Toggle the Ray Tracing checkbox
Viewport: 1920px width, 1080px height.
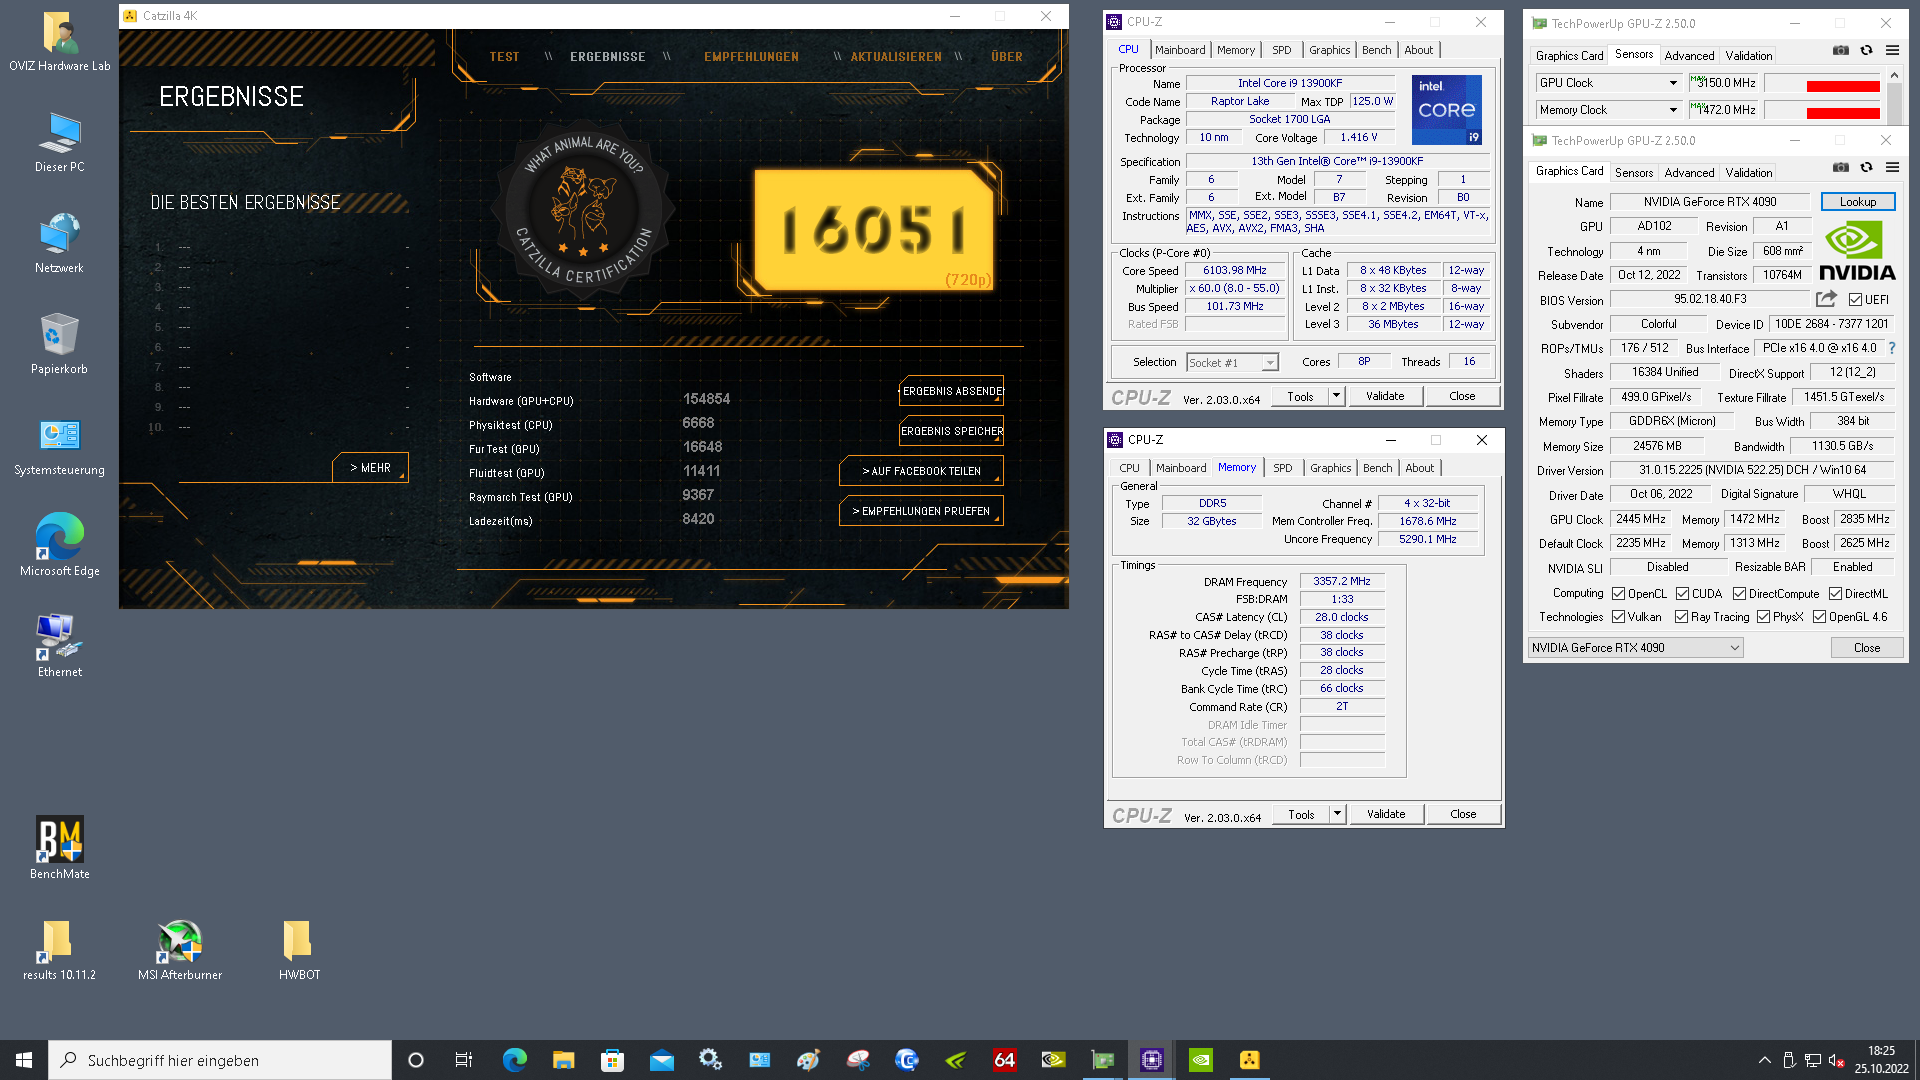(x=1682, y=617)
